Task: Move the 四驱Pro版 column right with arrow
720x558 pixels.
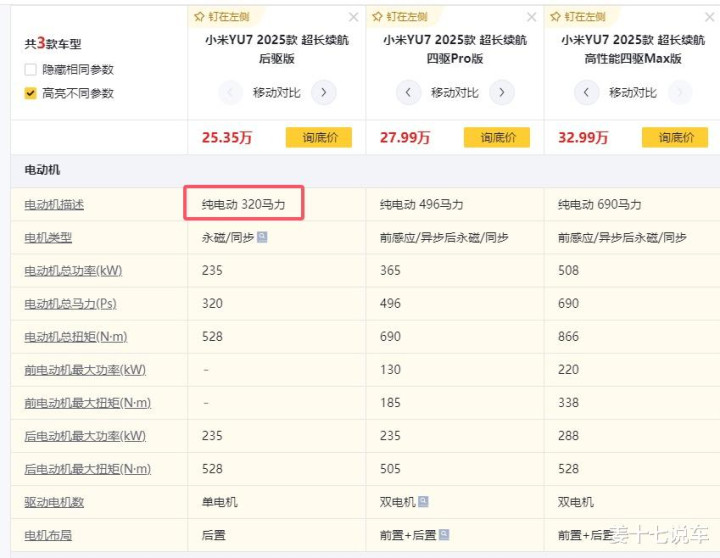Action: coord(502,92)
